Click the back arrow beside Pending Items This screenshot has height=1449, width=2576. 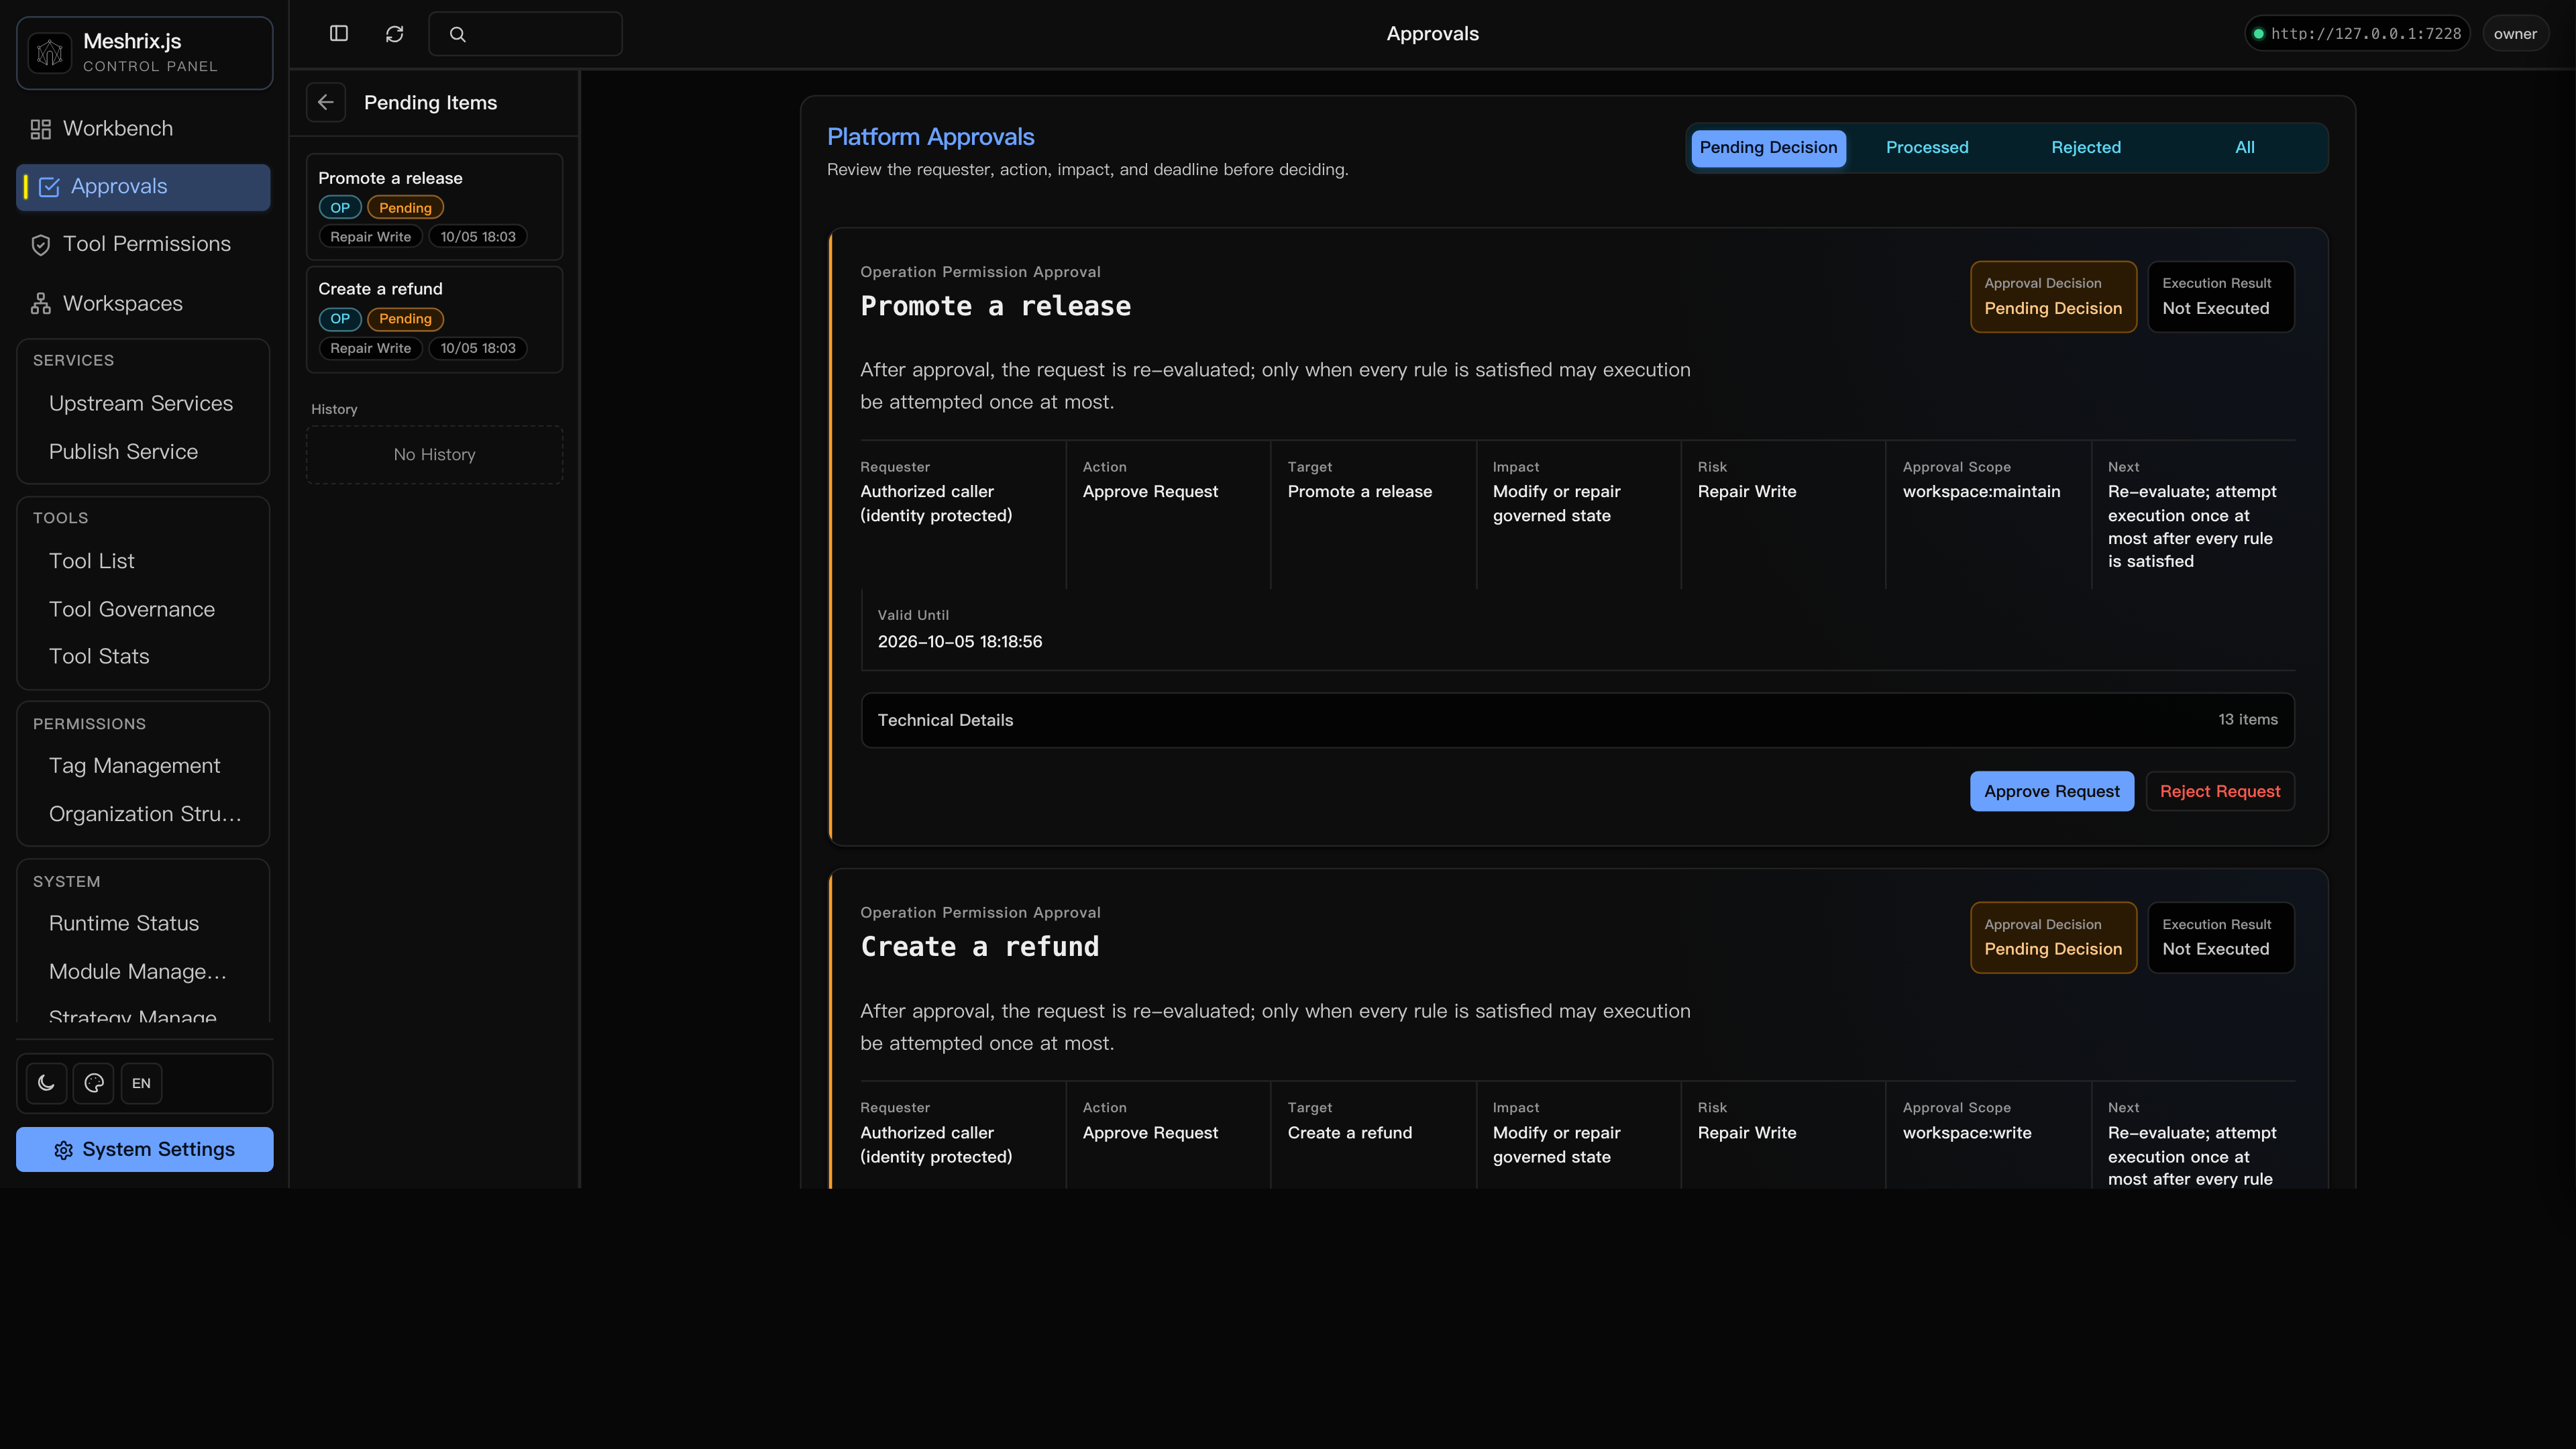pos(326,102)
